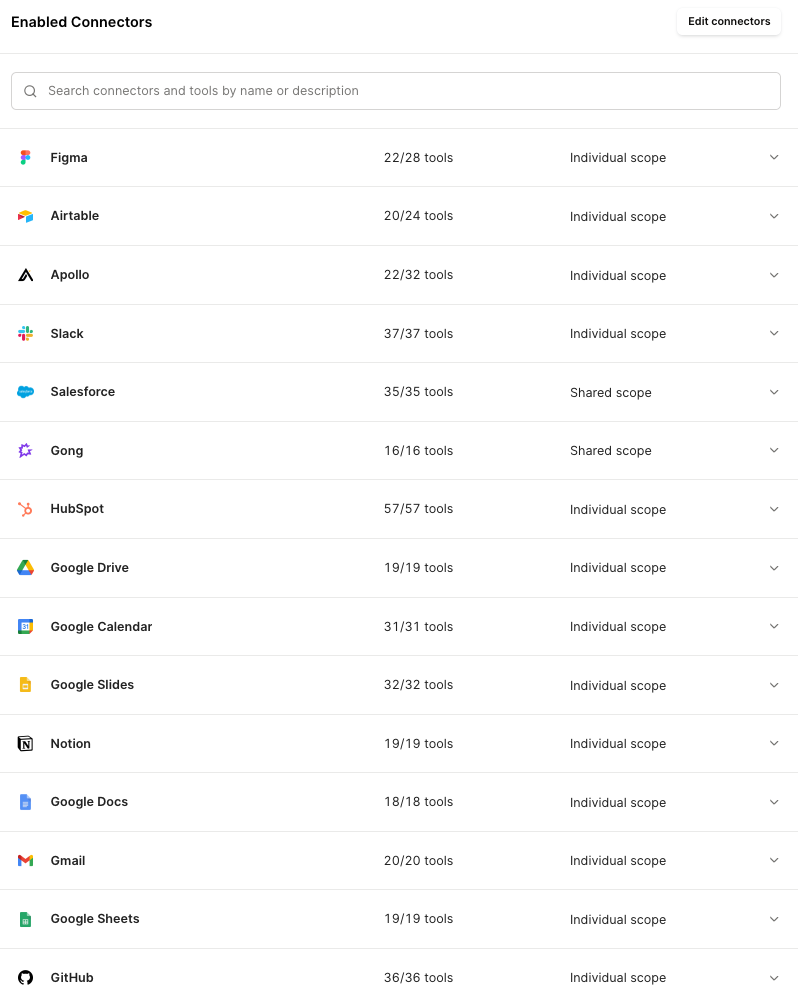The image size is (798, 1006).
Task: Click Apollo's 22/32 tools count
Action: click(x=418, y=275)
